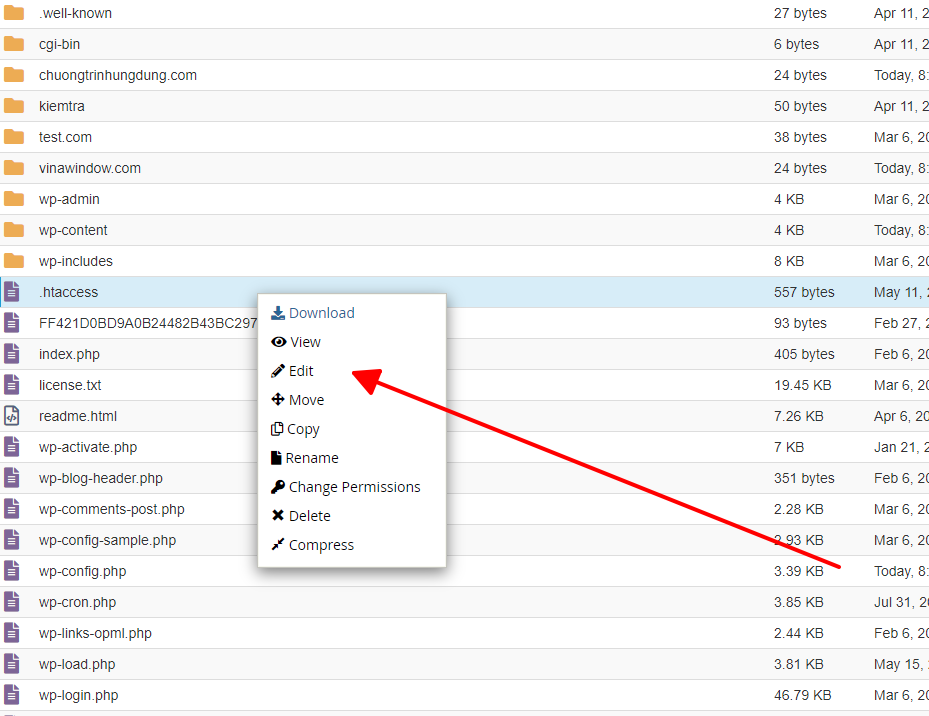Click the wp-login.php file icon
Image resolution: width=929 pixels, height=716 pixels.
pos(12,695)
